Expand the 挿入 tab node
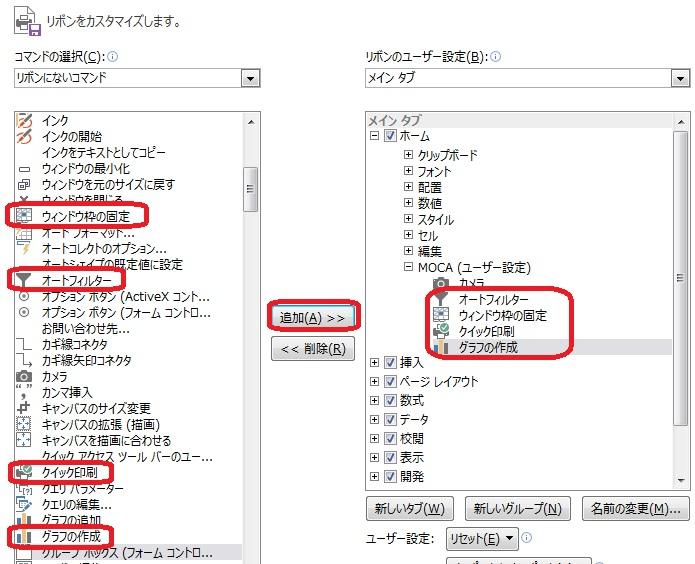This screenshot has width=695, height=564. coord(375,362)
